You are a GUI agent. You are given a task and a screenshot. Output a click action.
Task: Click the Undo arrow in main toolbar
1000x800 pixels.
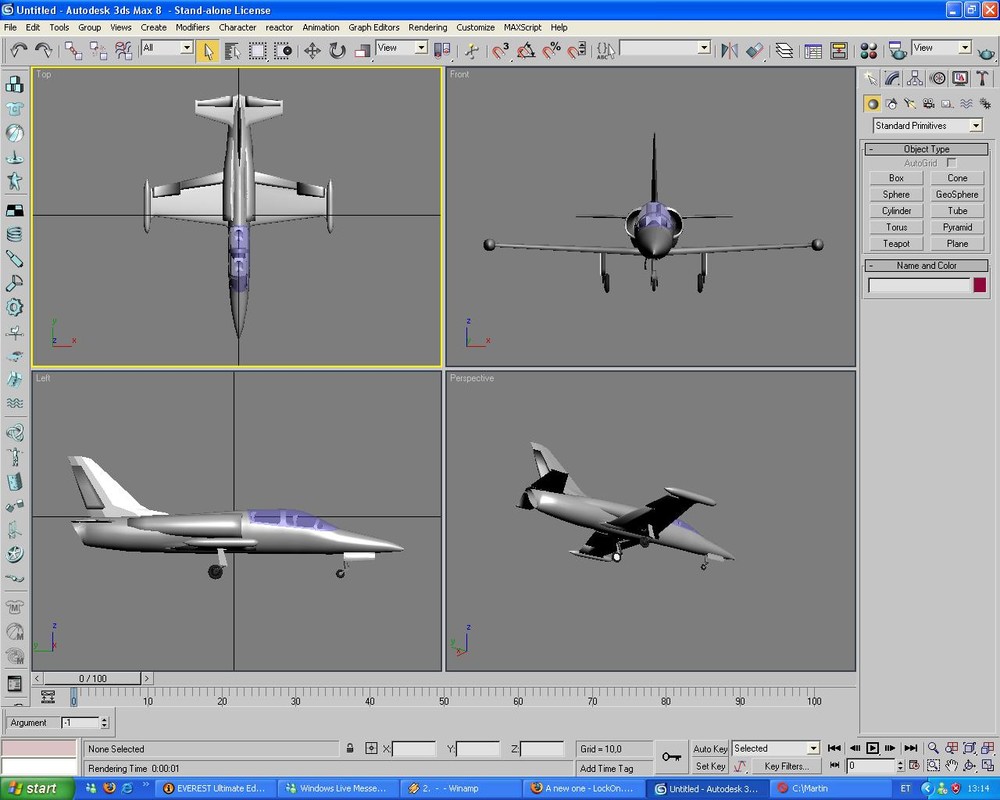coord(19,49)
